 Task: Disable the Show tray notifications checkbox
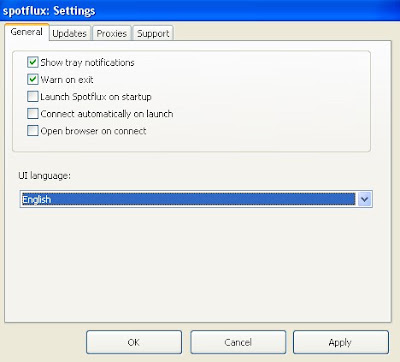[33, 62]
